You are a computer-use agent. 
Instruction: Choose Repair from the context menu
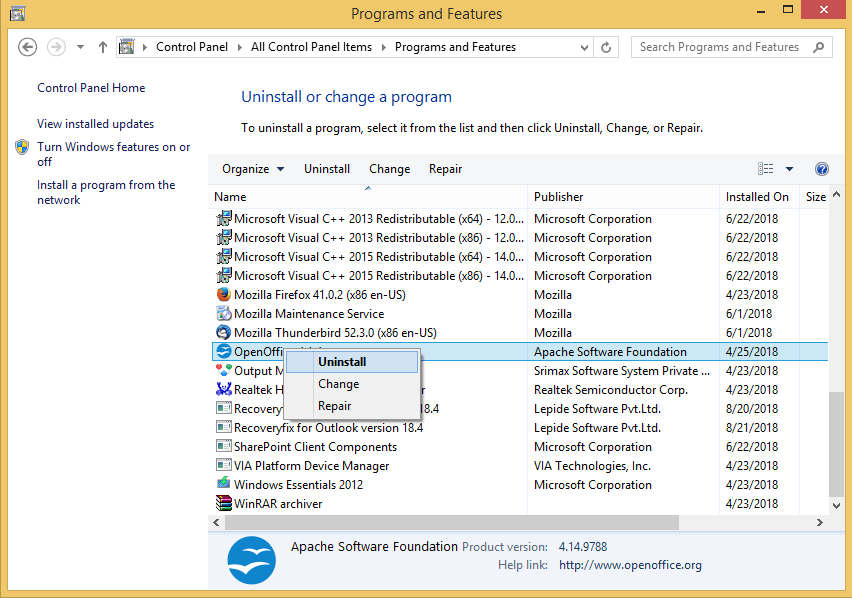point(352,406)
